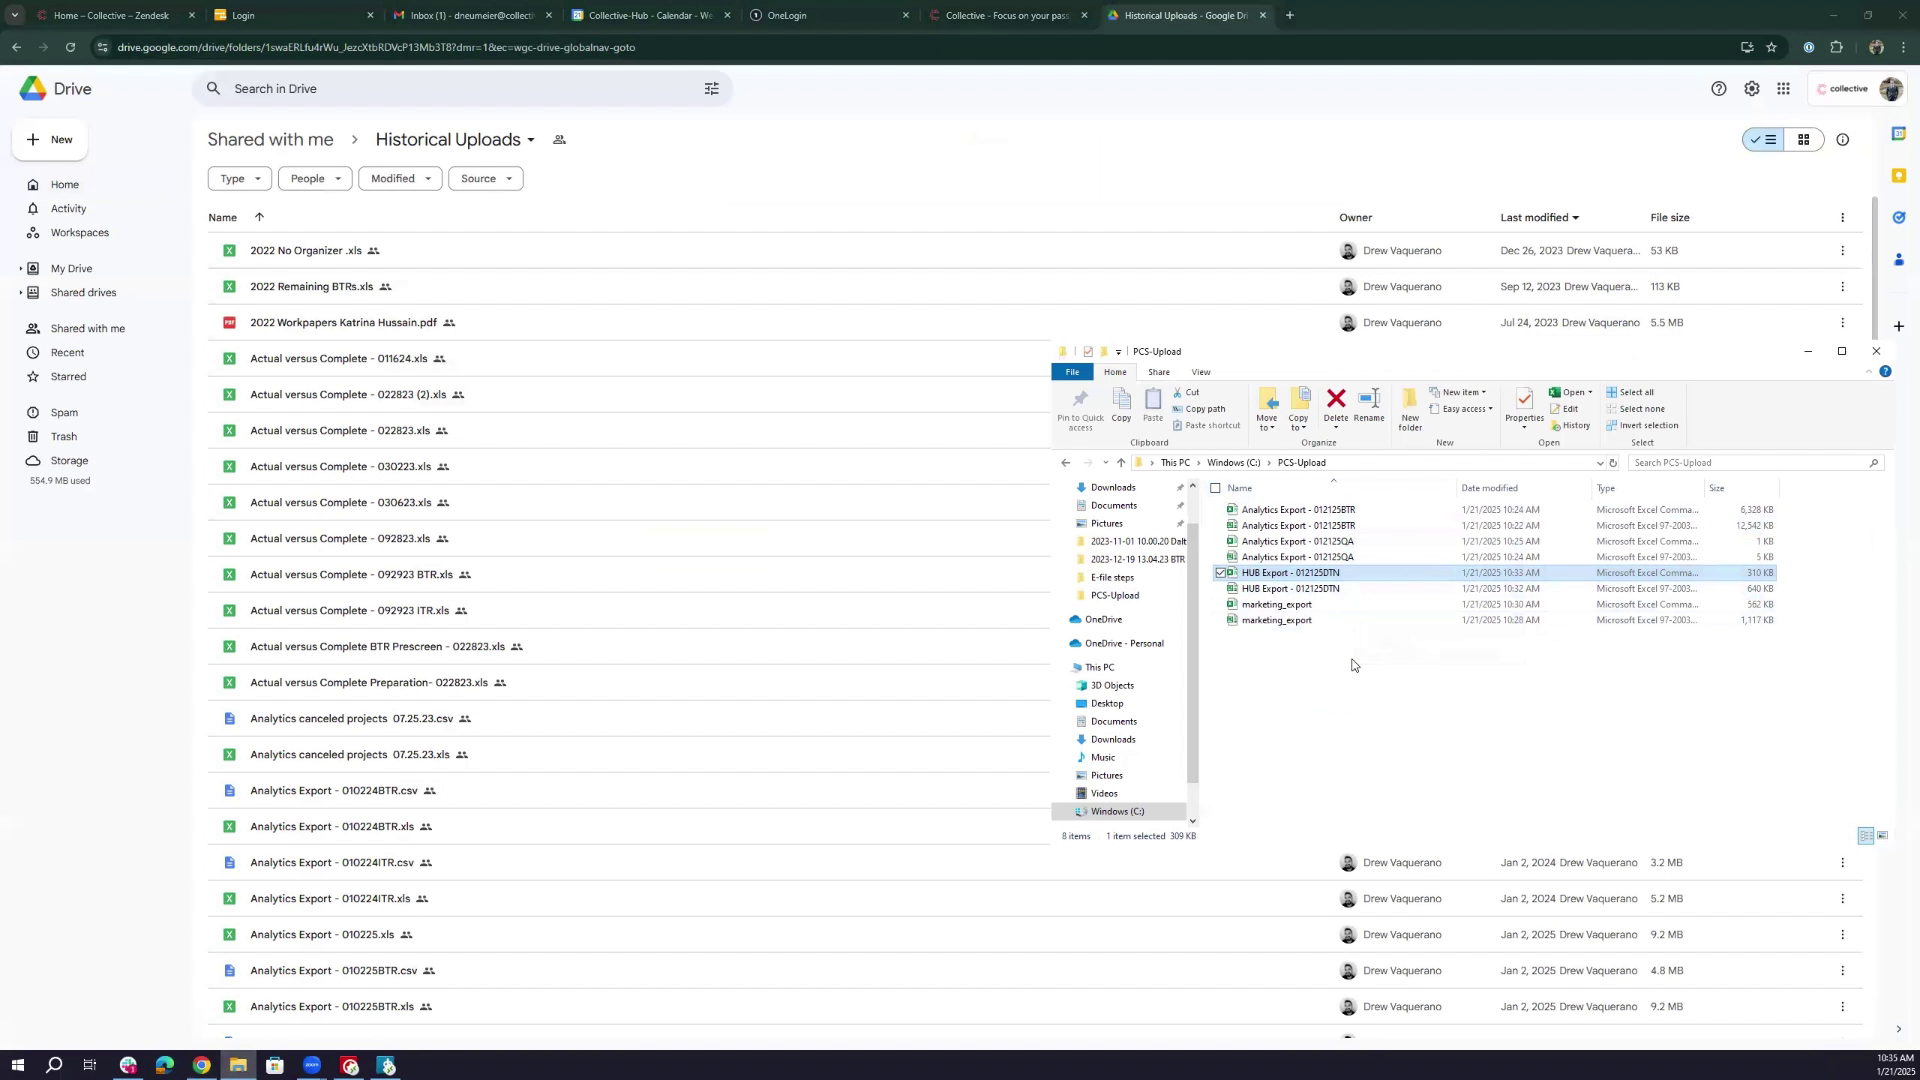
Task: Click the New button in Drive
Action: [x=50, y=140]
